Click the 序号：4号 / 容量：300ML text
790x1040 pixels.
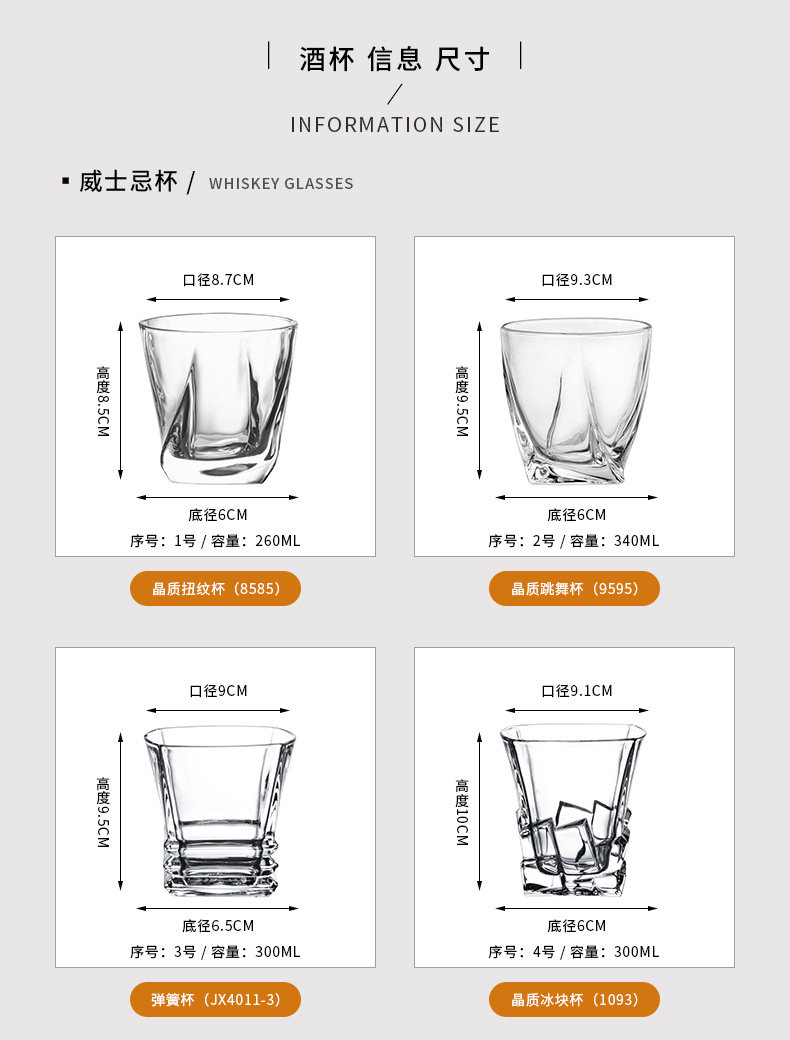point(574,952)
